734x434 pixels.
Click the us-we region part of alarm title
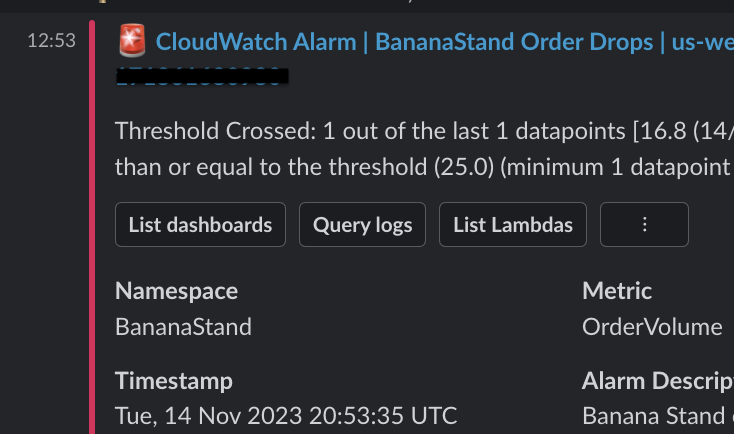(703, 42)
